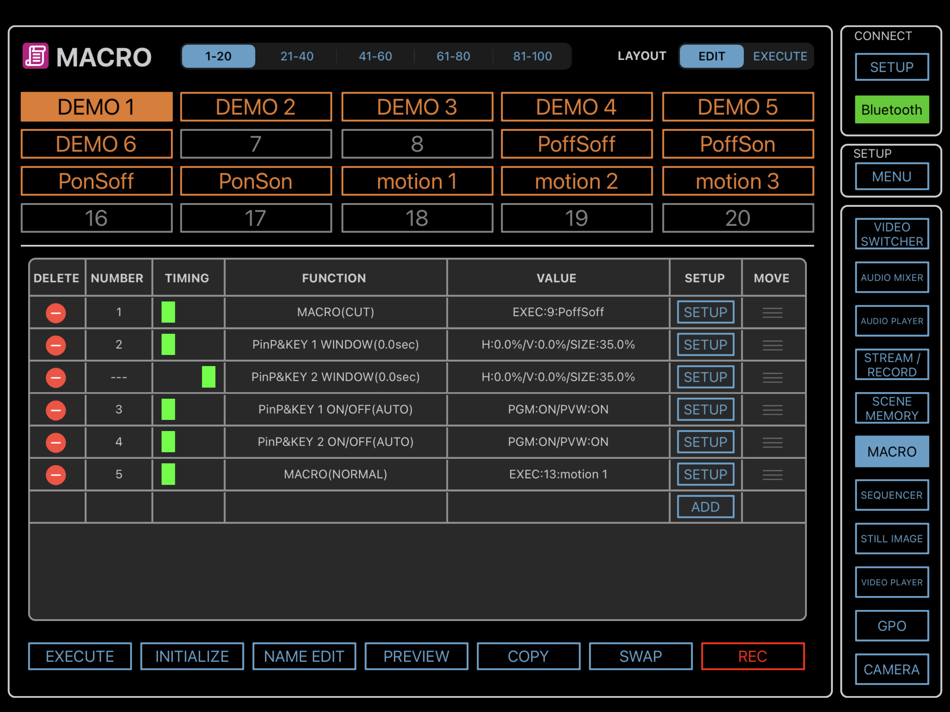The width and height of the screenshot is (950, 712).
Task: Switch to the 81-100 macro page
Action: (532, 56)
